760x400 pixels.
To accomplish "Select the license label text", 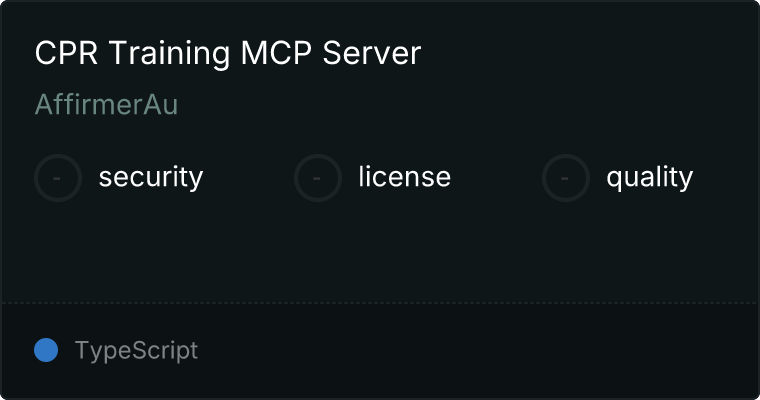I will coord(404,176).
